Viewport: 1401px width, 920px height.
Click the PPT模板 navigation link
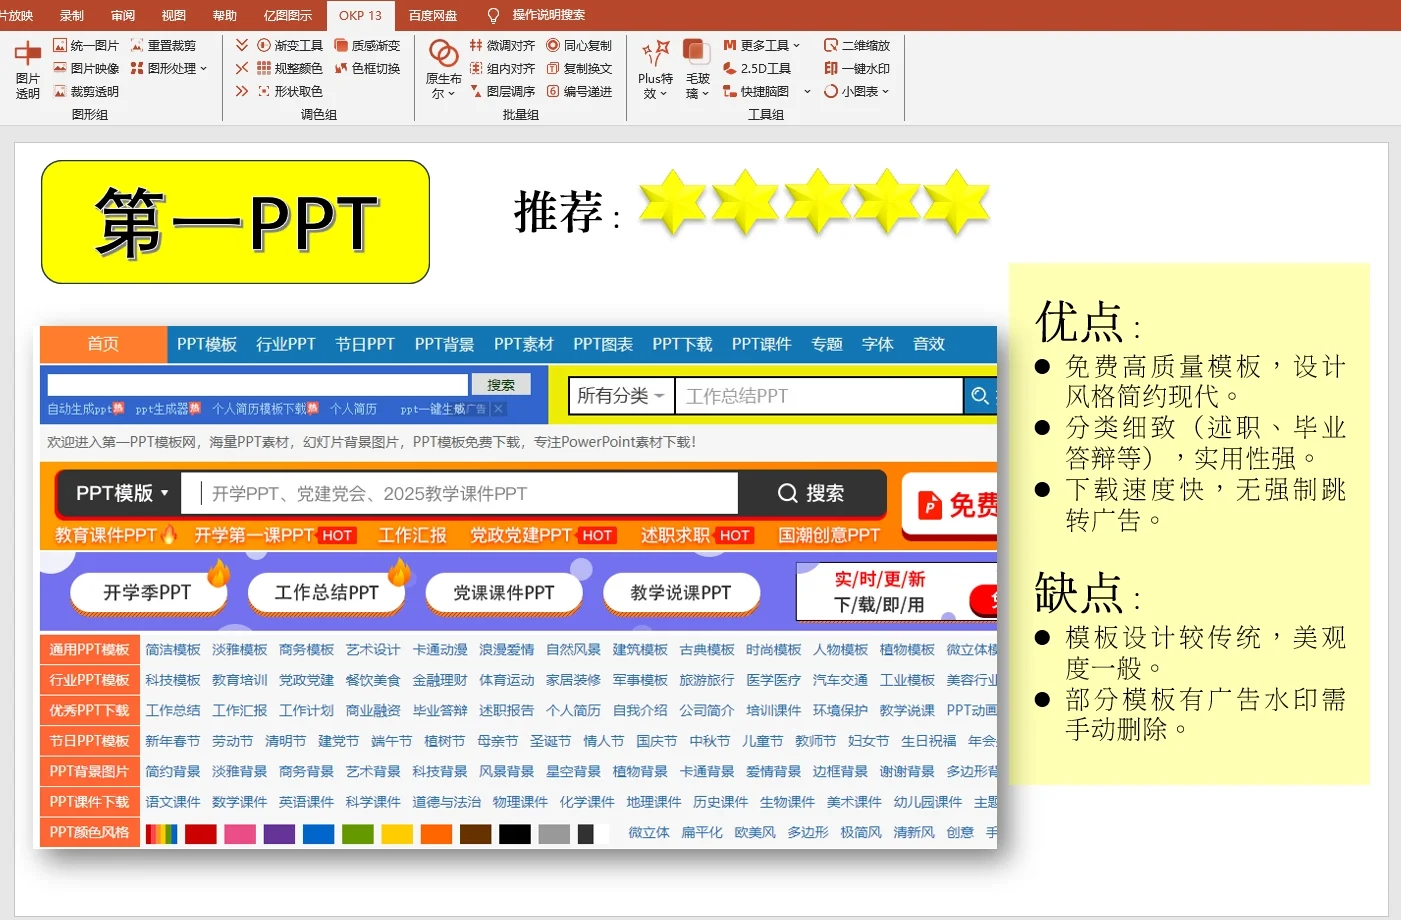(208, 344)
